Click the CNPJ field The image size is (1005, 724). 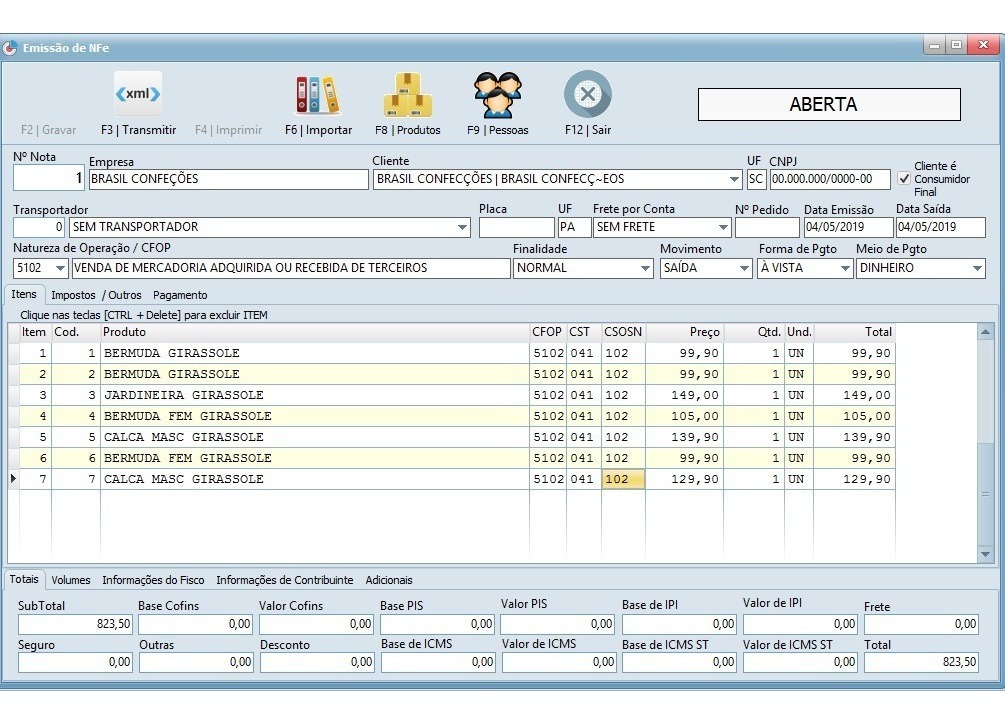point(830,179)
